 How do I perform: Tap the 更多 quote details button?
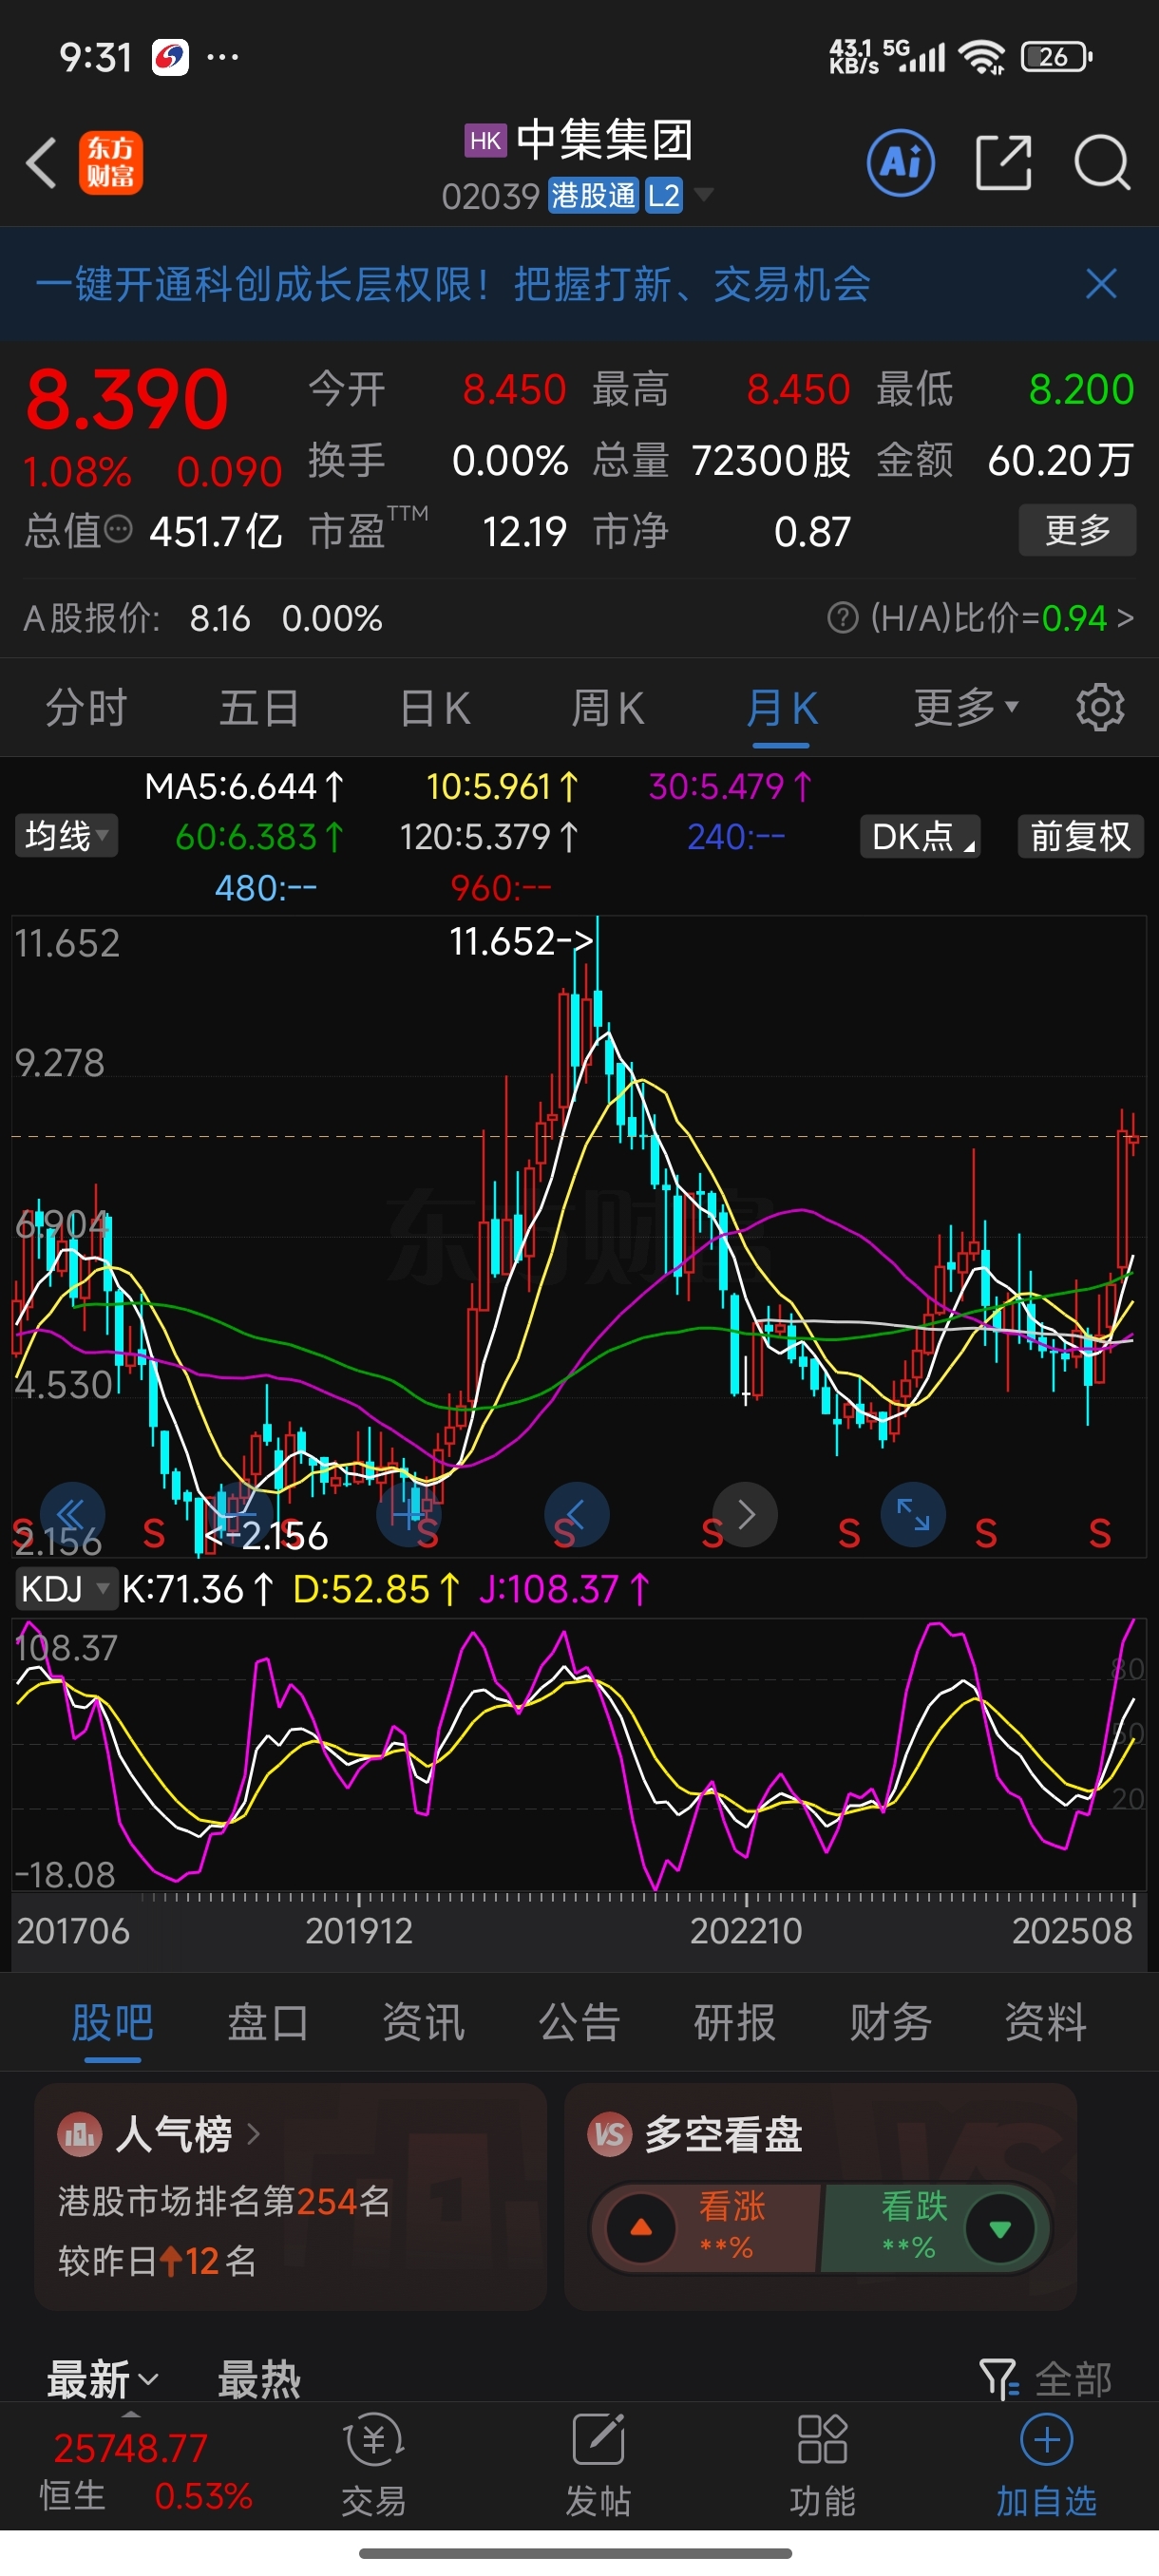click(1077, 530)
